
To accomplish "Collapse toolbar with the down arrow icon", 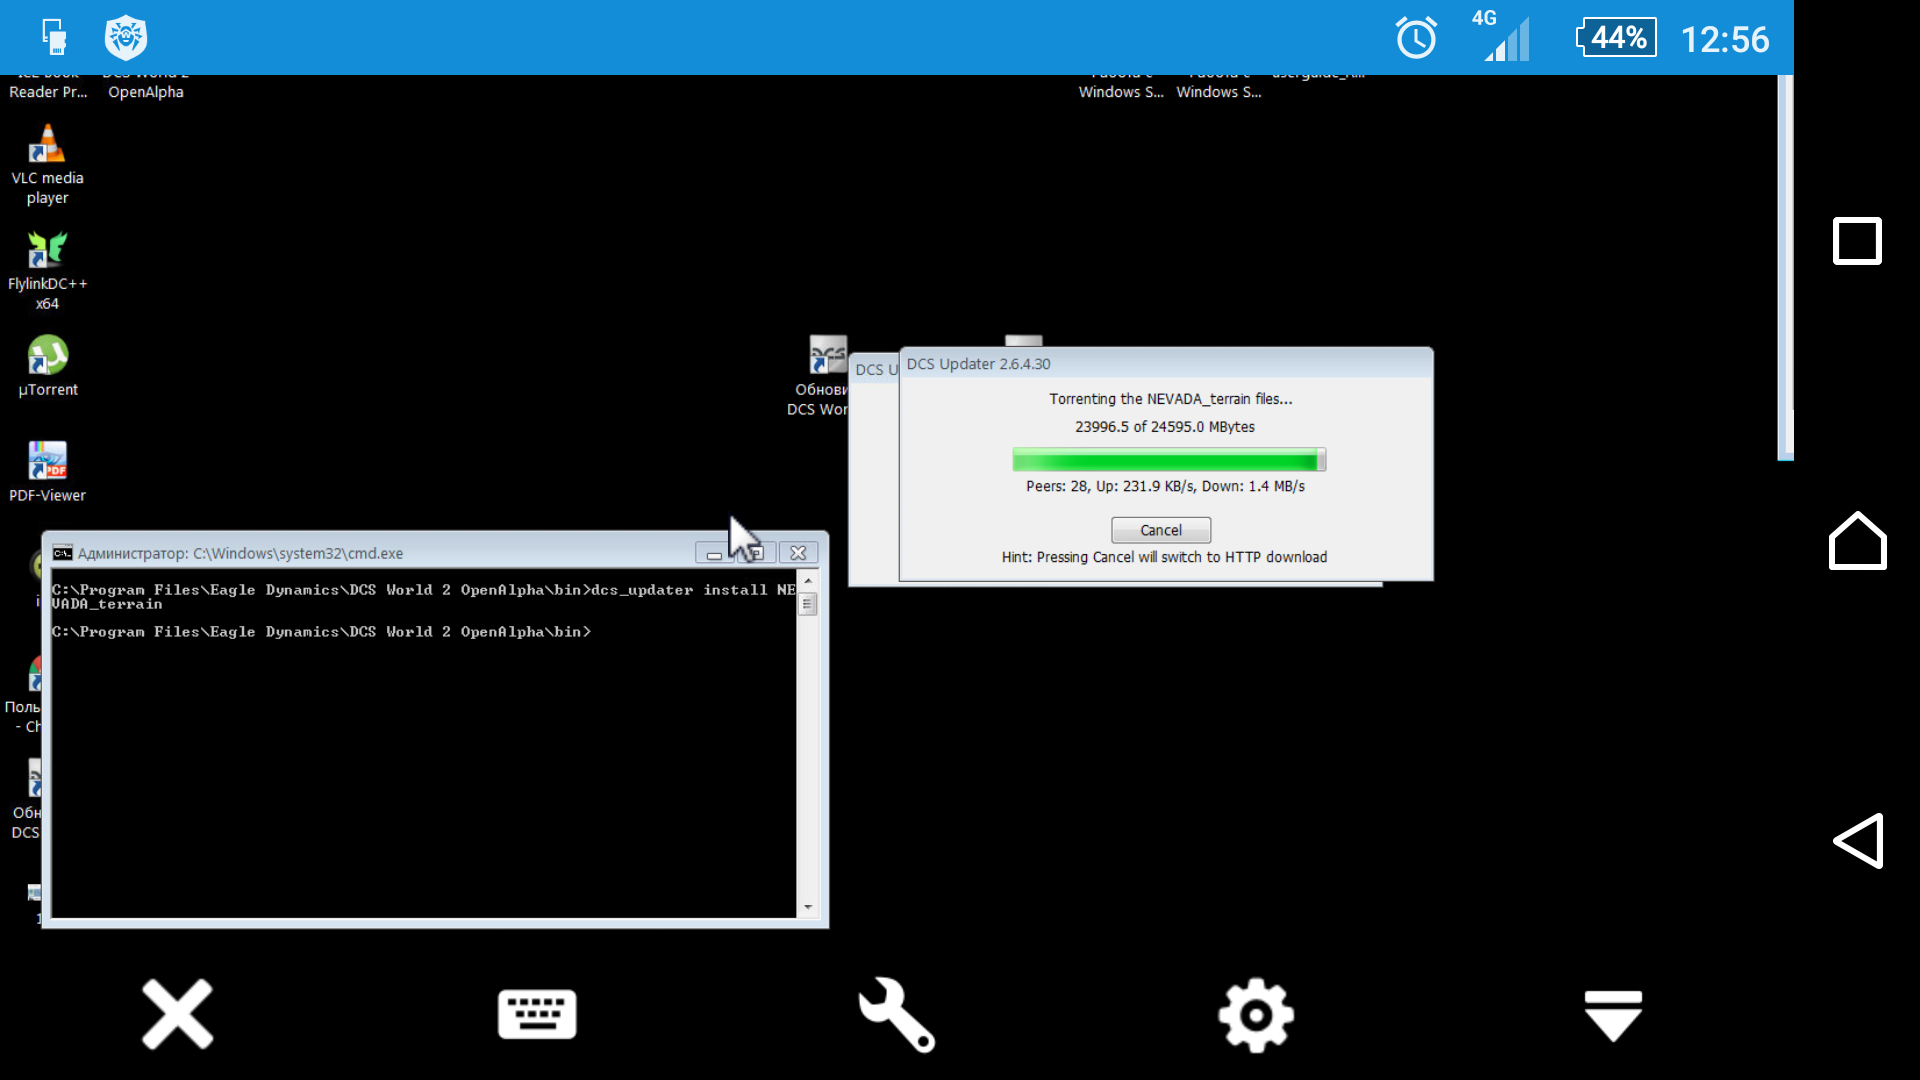I will (1613, 1015).
